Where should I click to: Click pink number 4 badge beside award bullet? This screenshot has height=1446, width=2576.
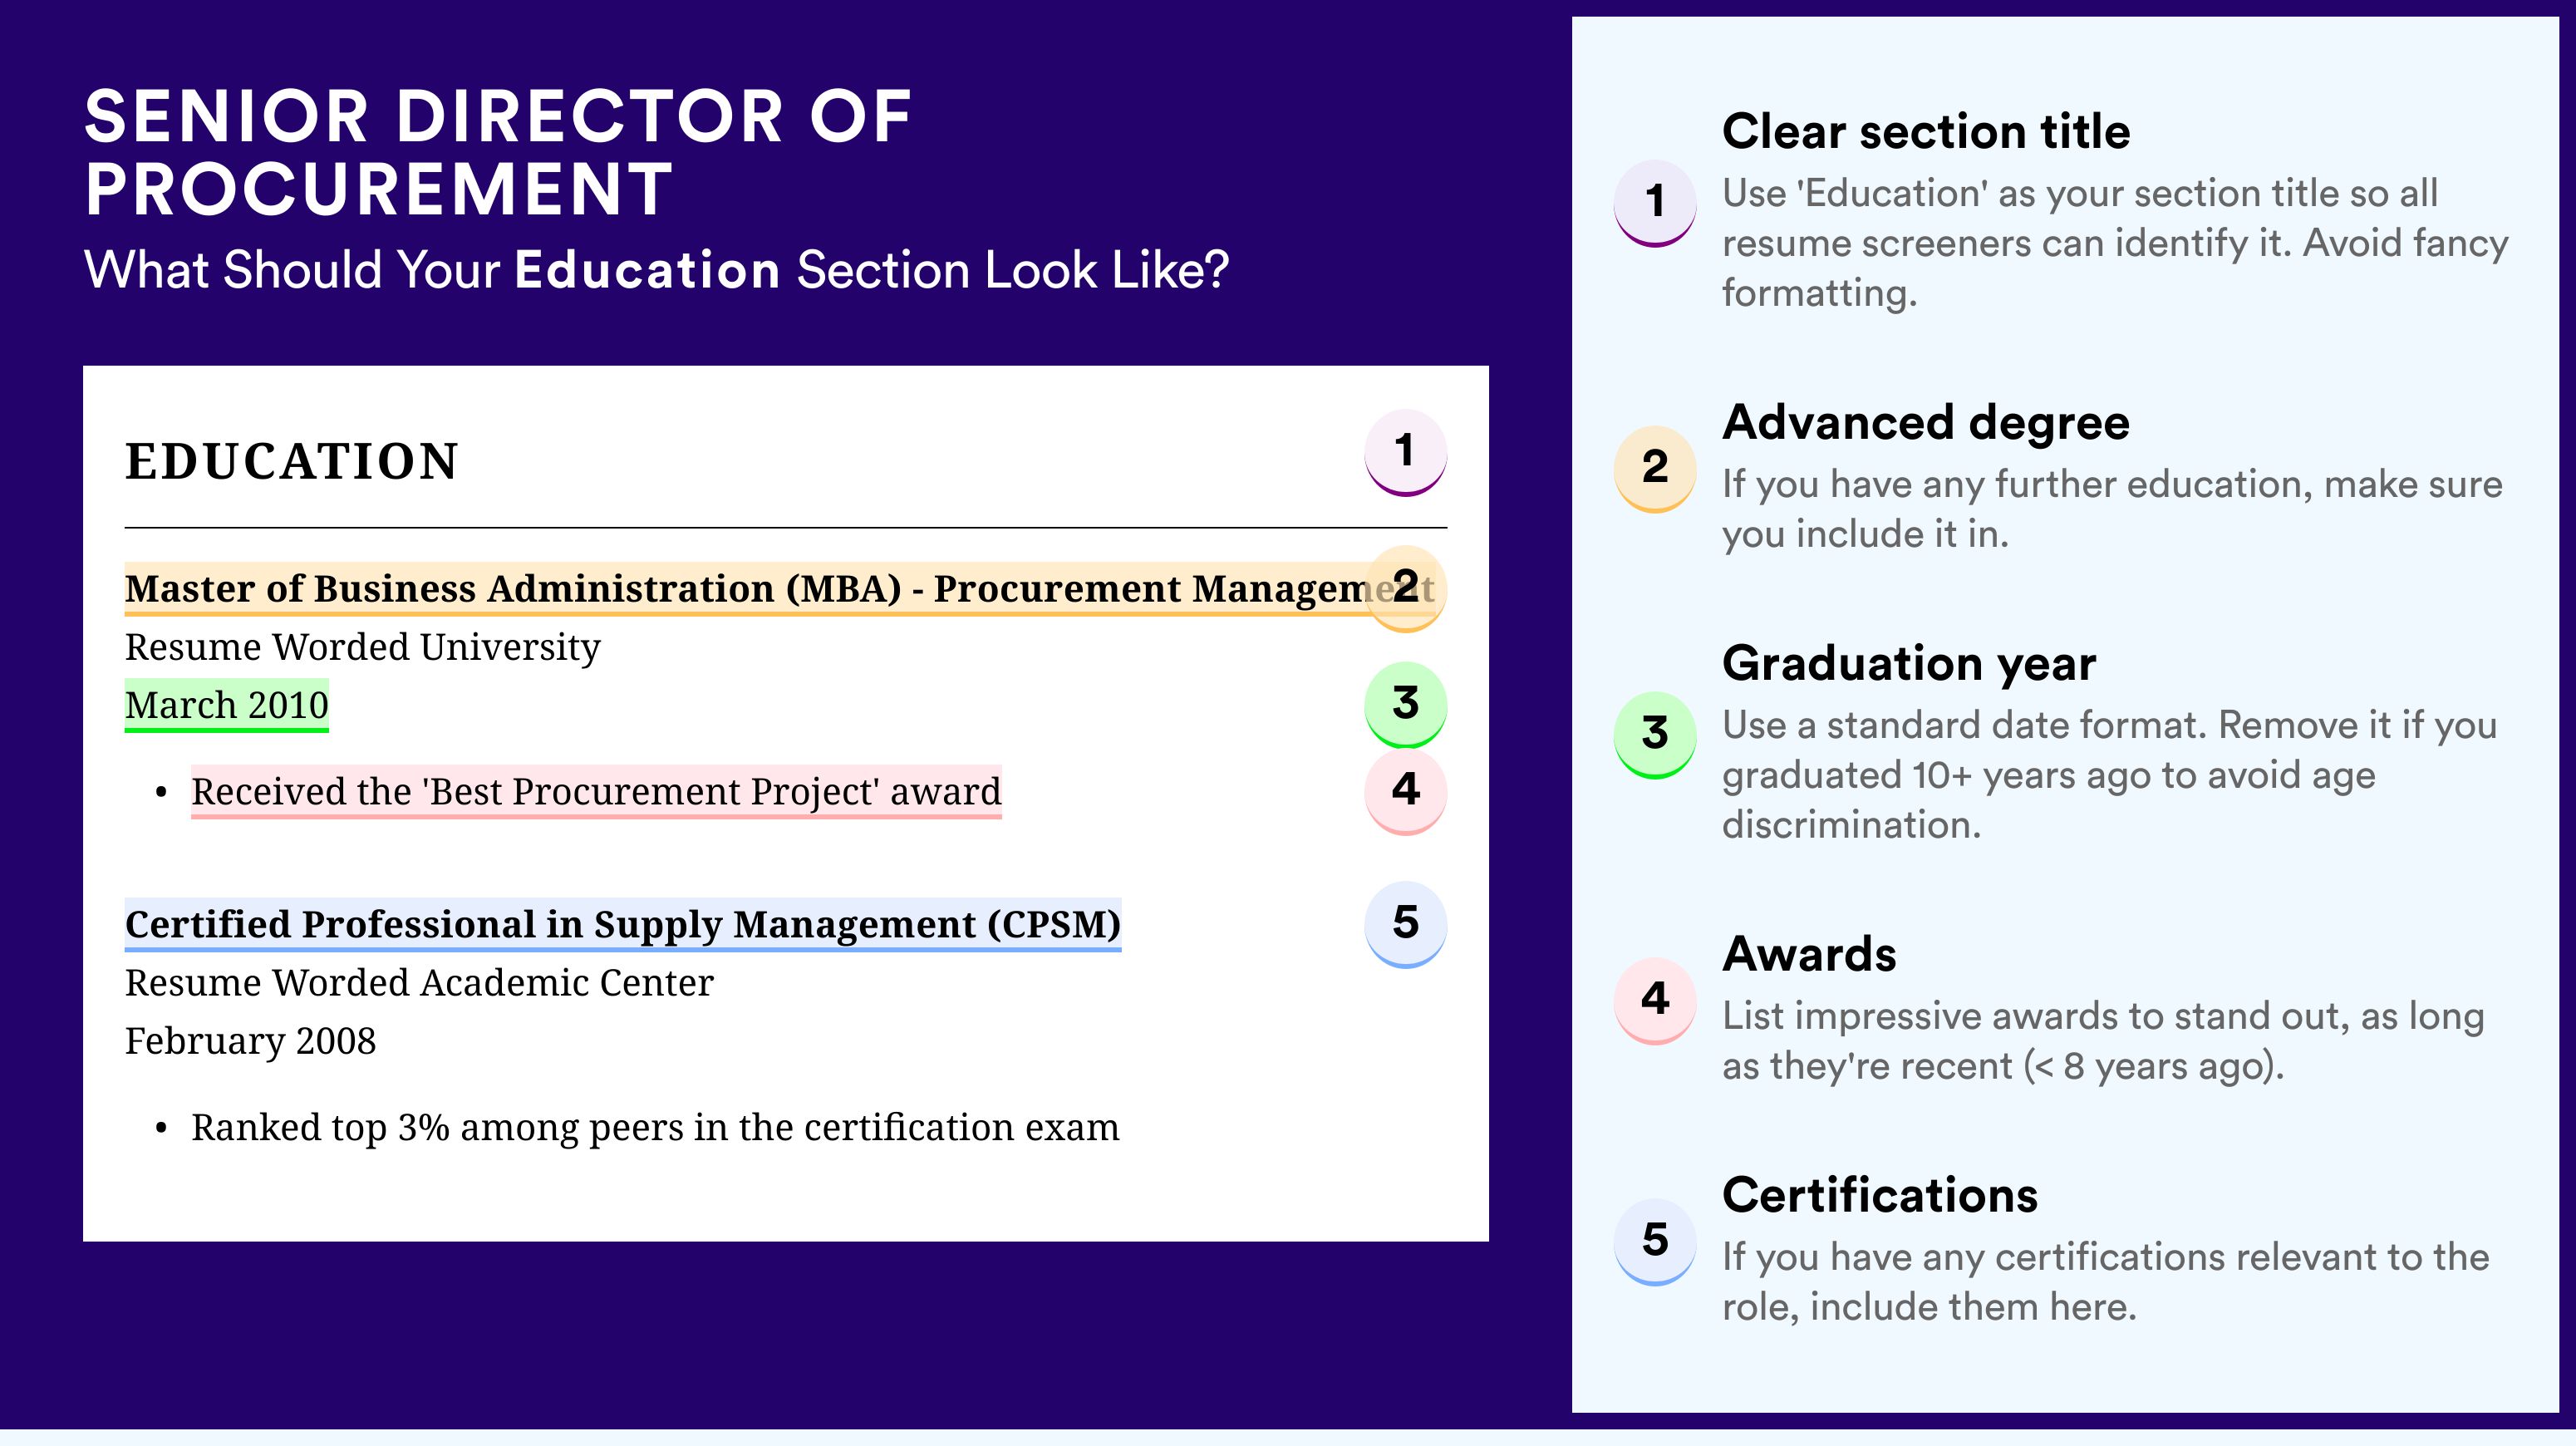1405,791
